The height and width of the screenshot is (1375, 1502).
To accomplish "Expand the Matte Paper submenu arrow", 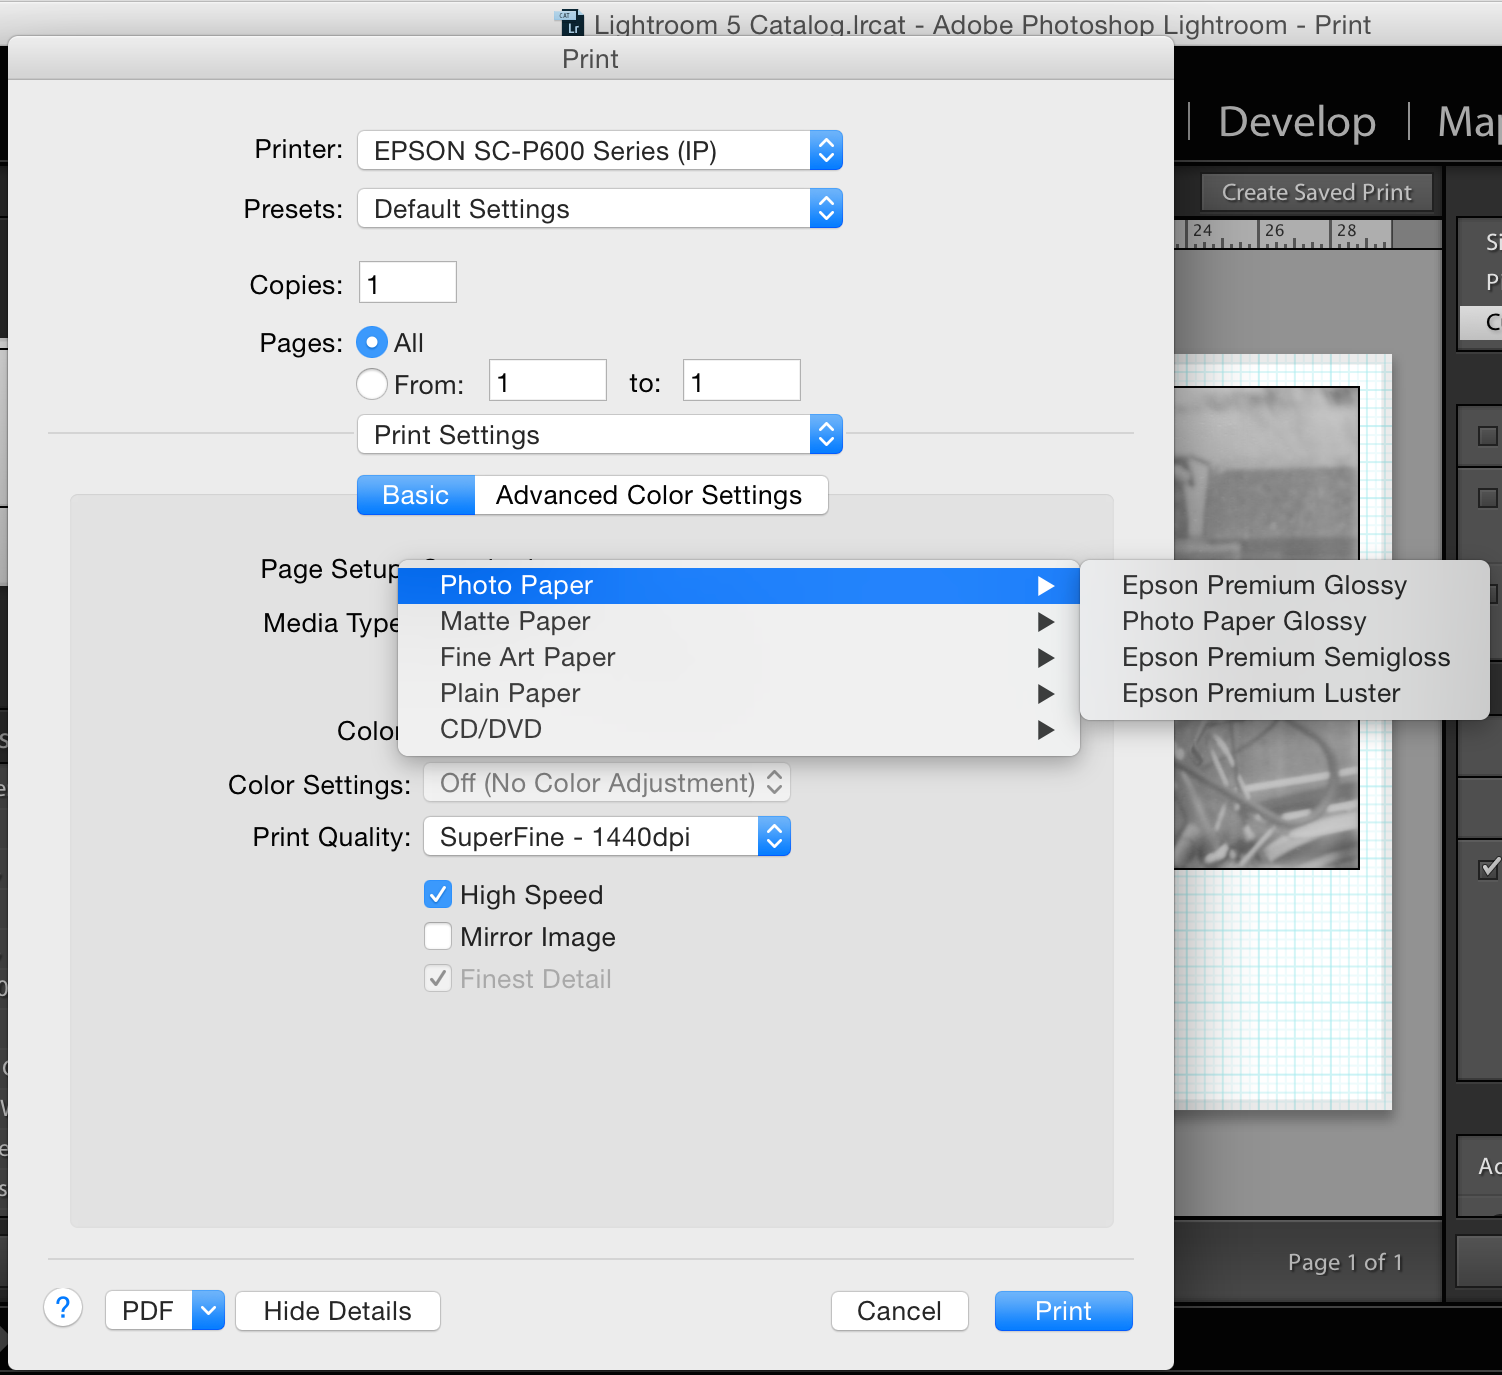I will [1046, 622].
